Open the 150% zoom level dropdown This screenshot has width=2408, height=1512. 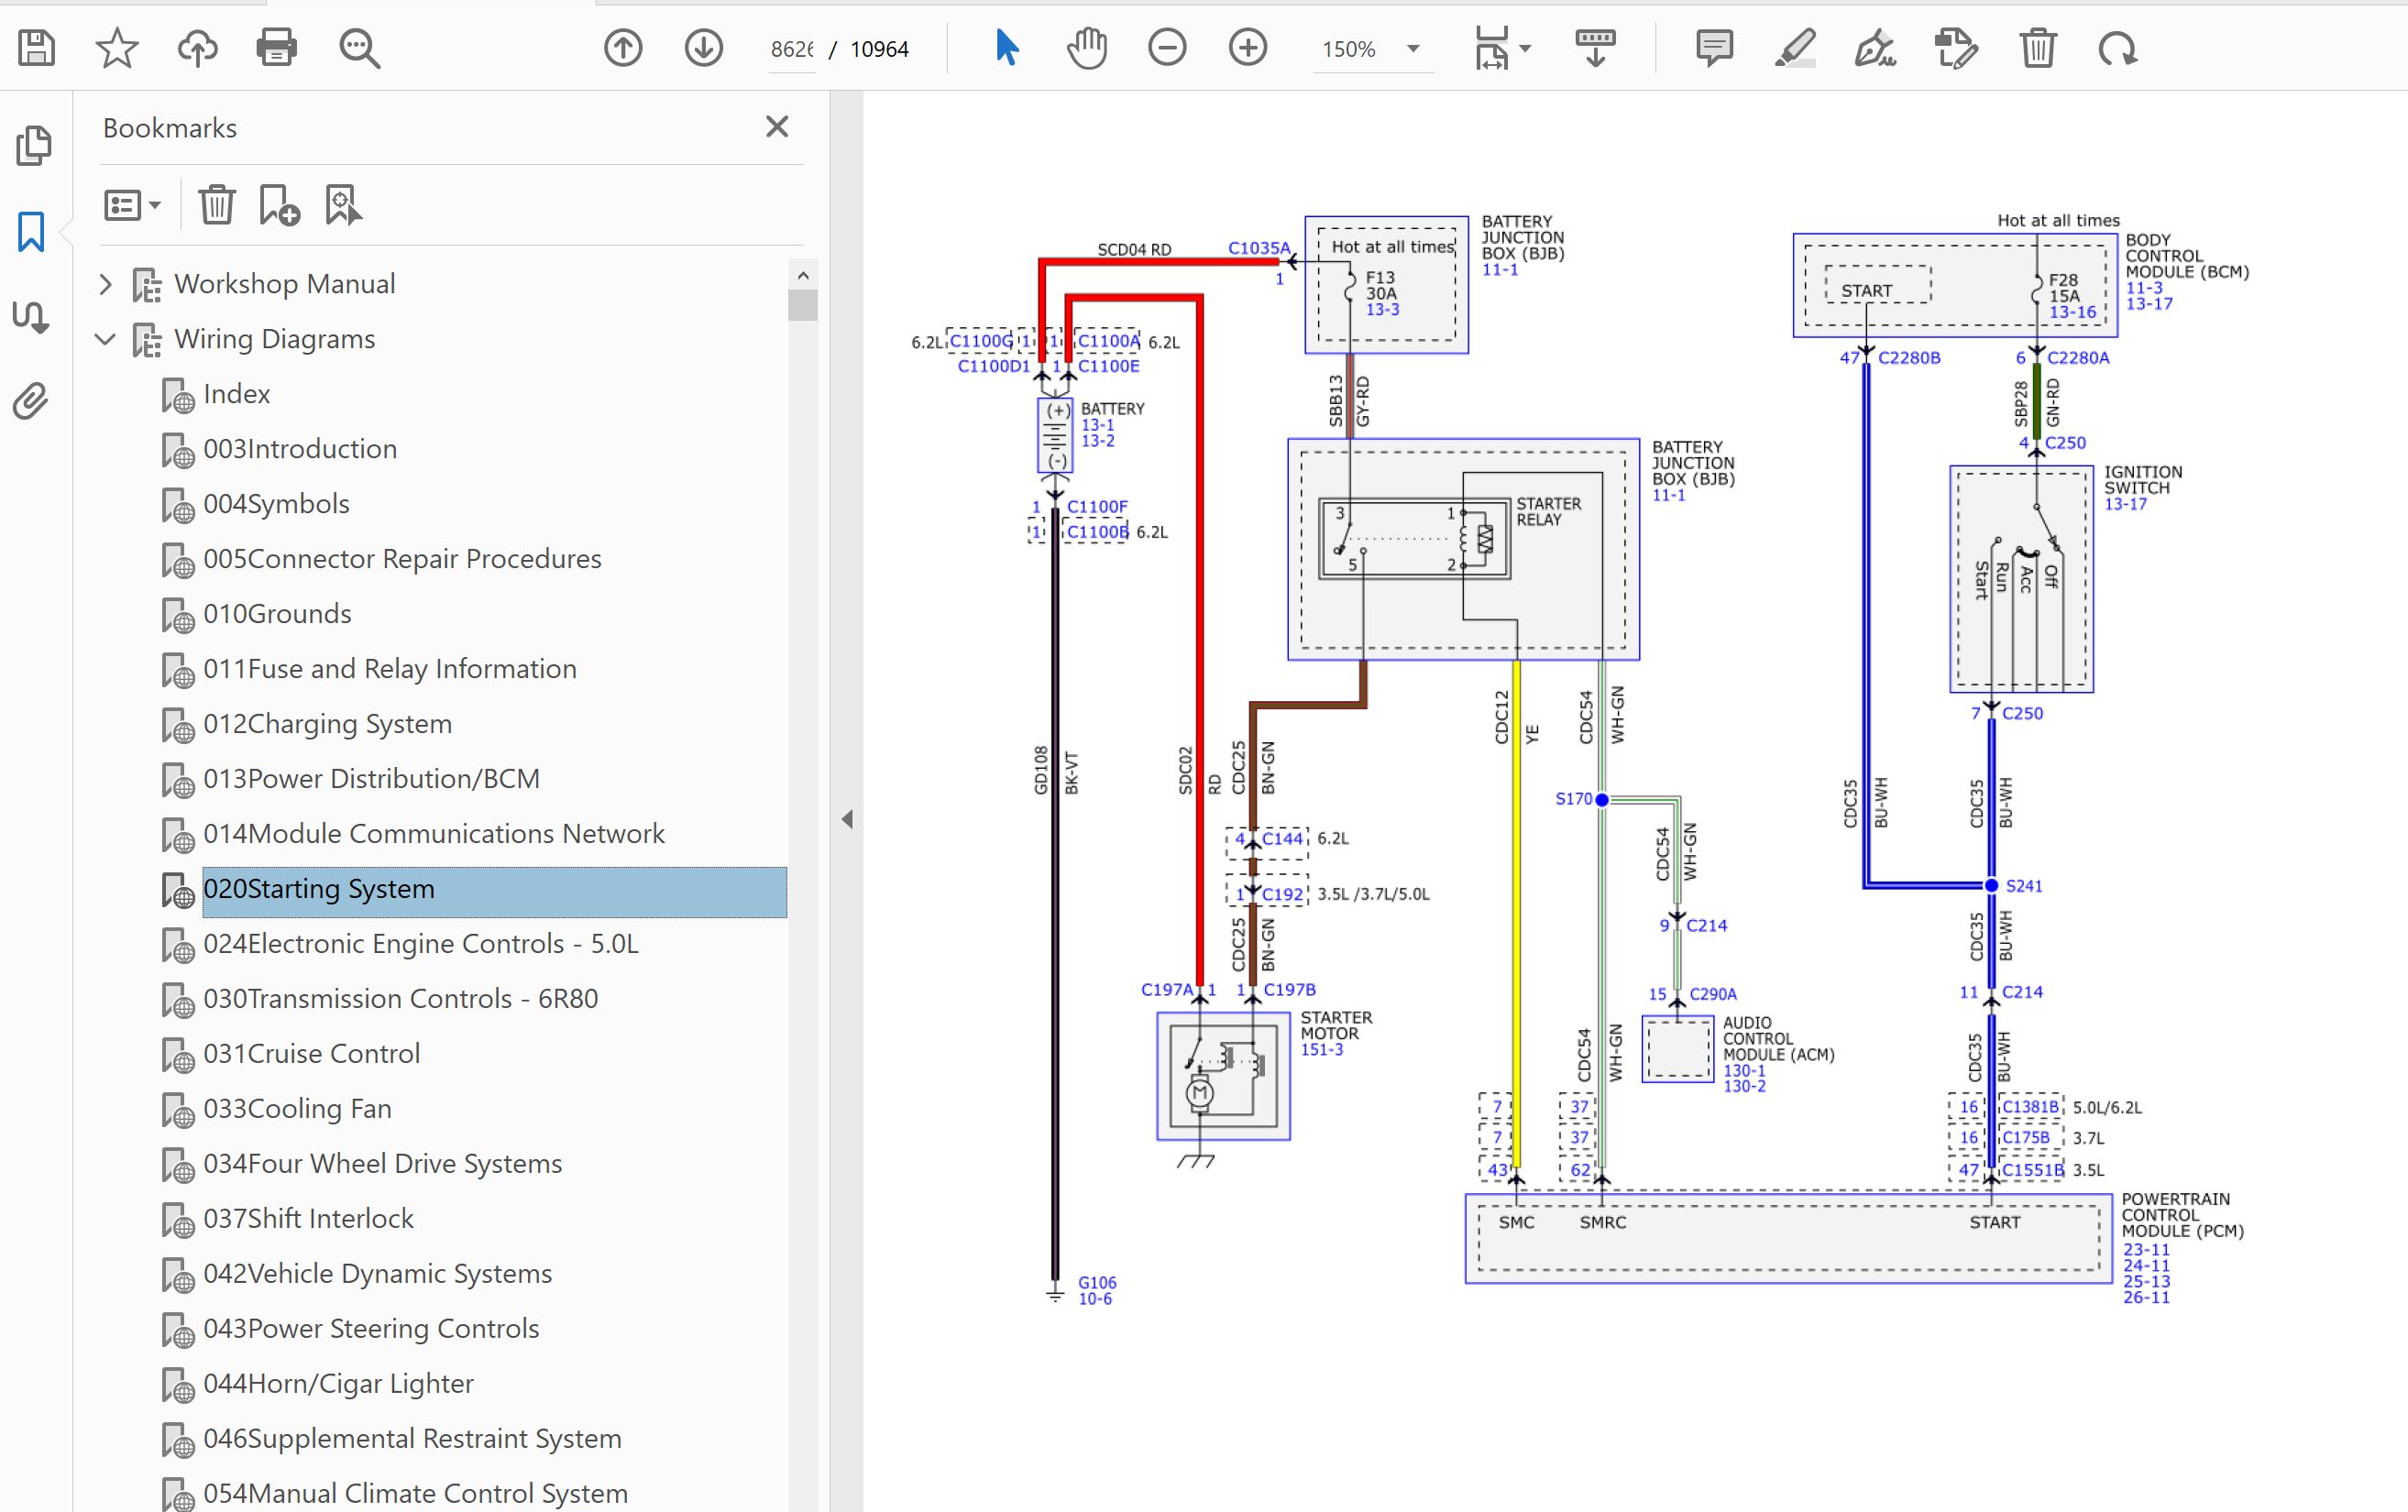tap(1413, 49)
